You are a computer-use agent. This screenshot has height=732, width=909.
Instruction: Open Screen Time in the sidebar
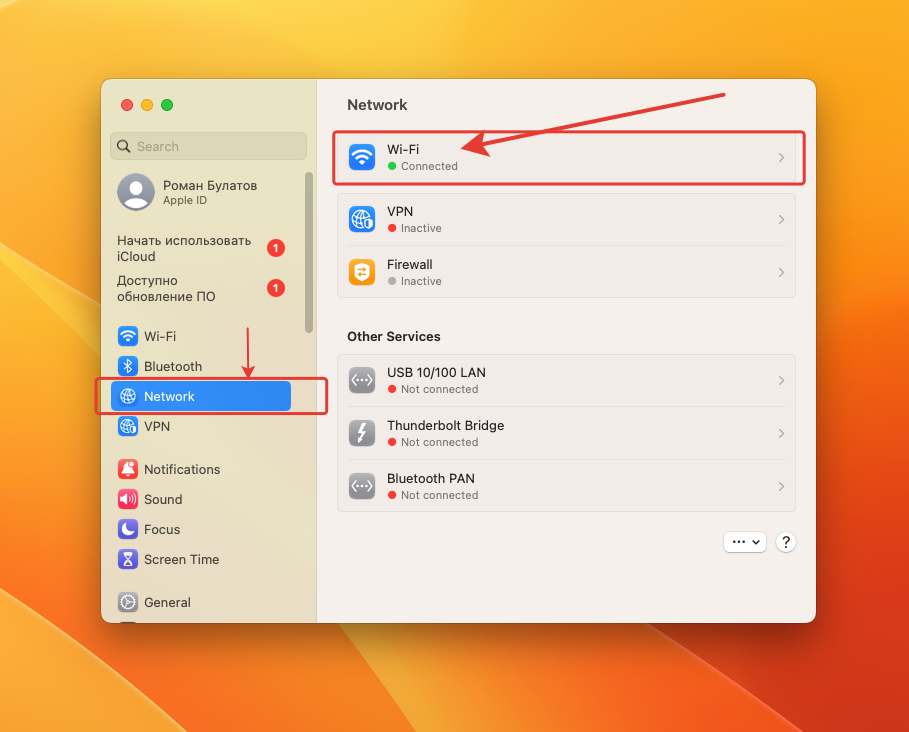[180, 560]
